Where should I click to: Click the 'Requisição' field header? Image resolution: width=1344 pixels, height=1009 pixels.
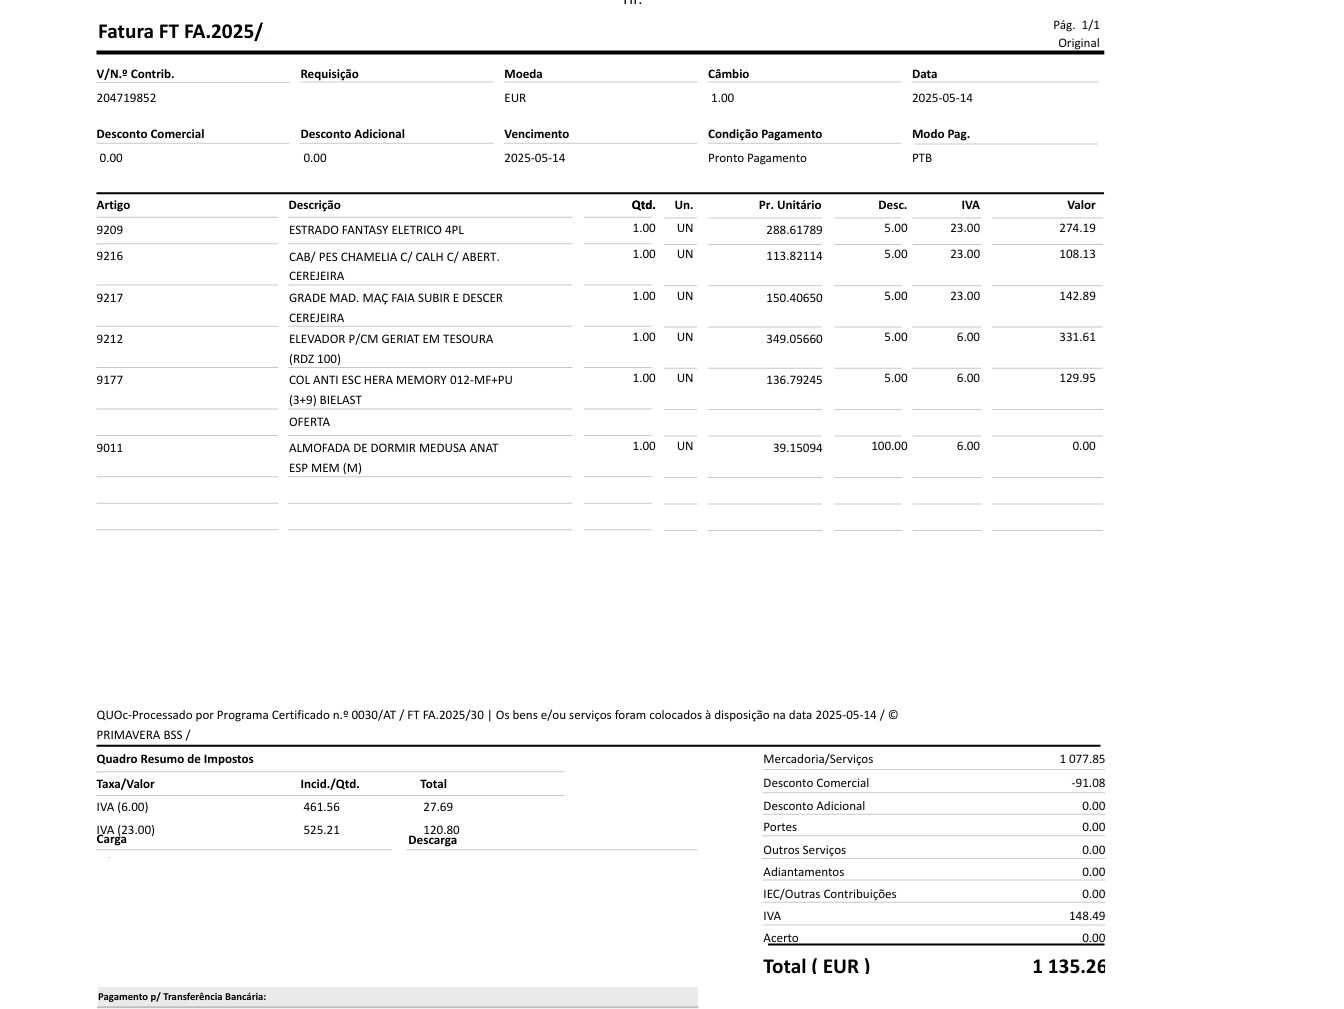point(329,74)
